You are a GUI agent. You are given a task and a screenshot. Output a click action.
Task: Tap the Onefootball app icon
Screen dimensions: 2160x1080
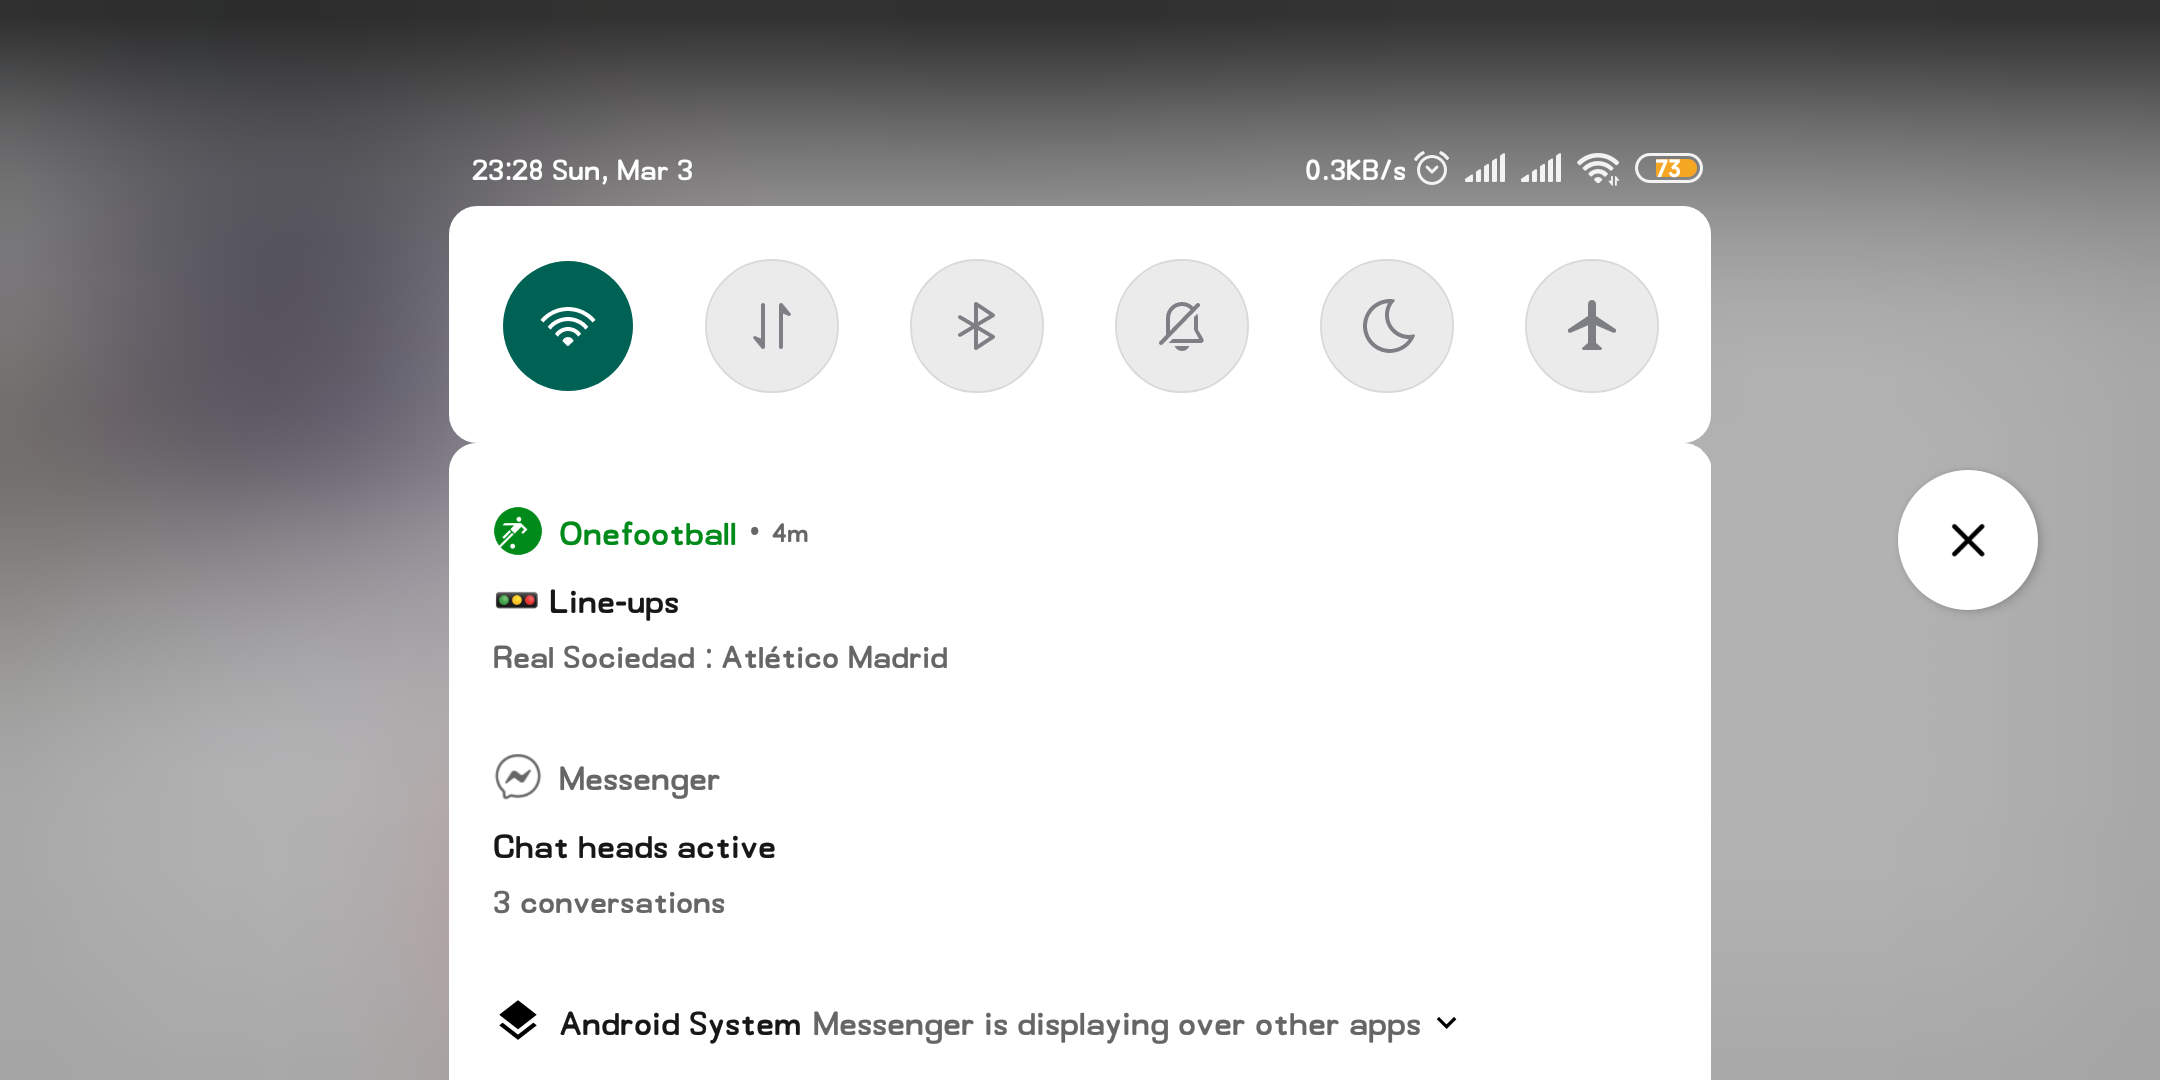pos(518,532)
